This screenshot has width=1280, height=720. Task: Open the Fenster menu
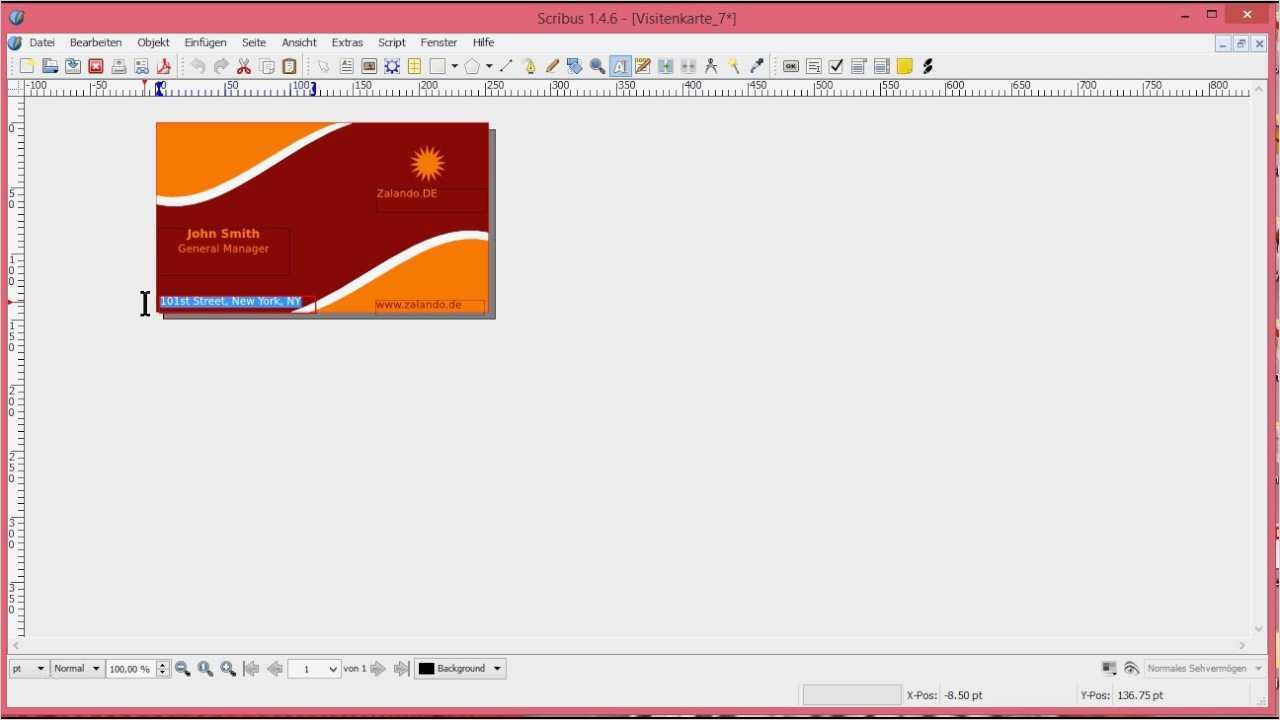(x=438, y=43)
